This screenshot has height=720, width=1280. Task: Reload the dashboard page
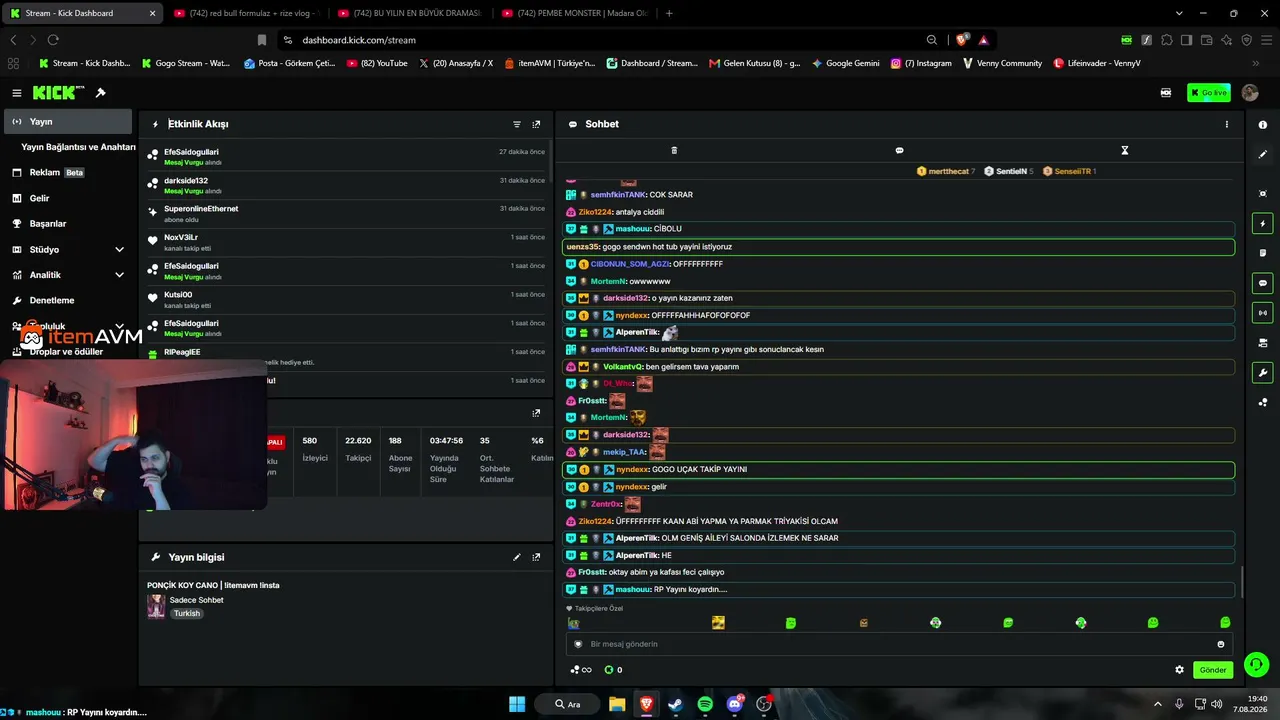(53, 40)
